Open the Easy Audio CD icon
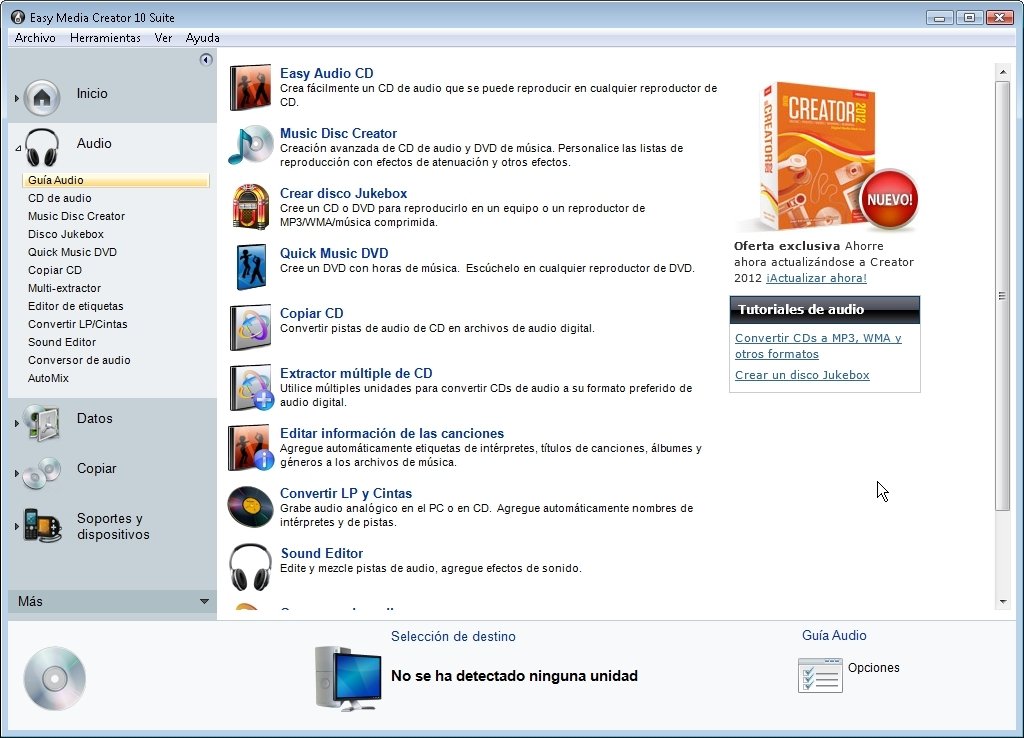1024x738 pixels. pos(250,87)
